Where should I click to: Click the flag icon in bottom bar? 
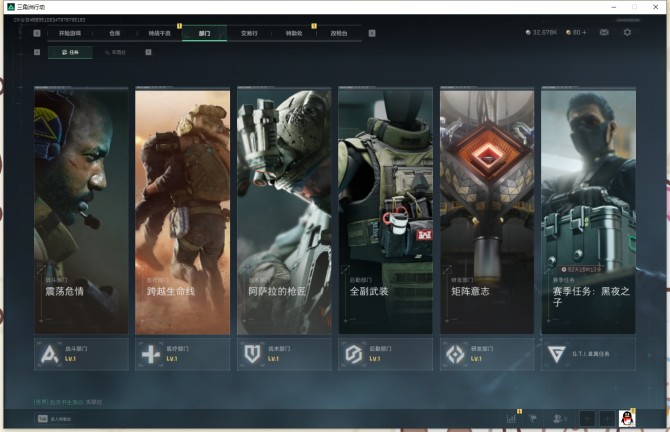(533, 418)
